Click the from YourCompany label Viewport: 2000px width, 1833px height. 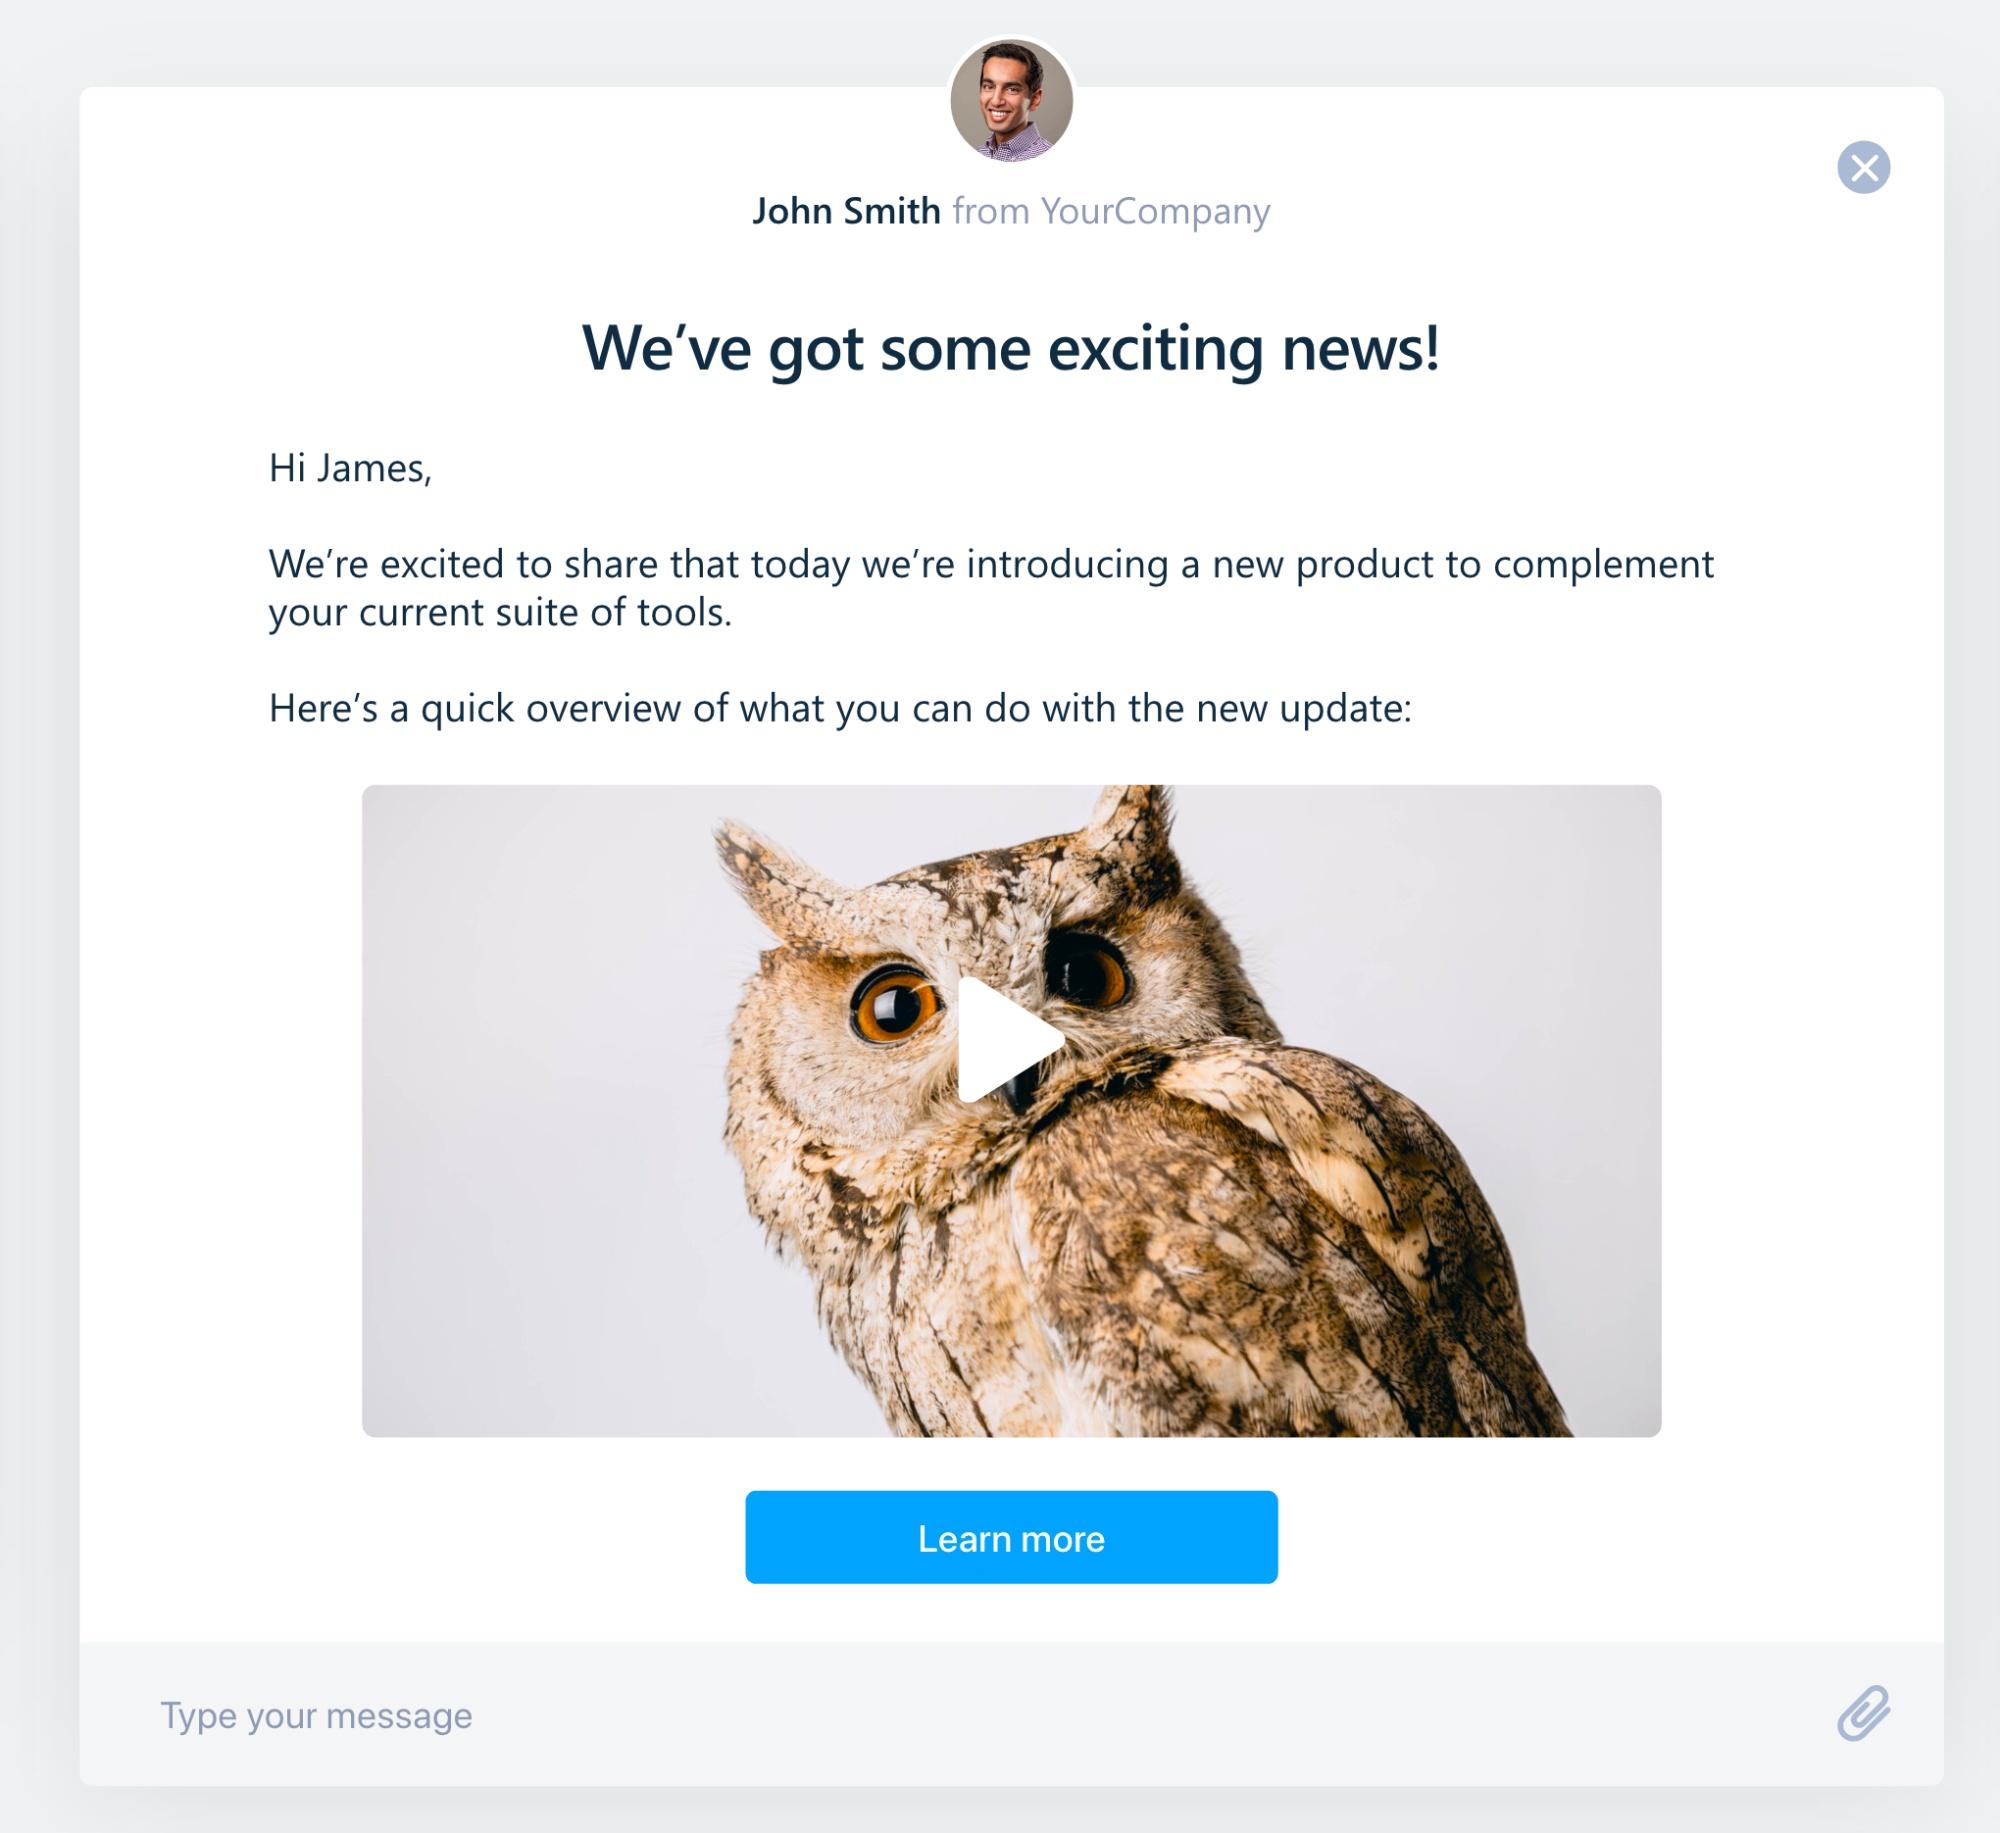pyautogui.click(x=1111, y=212)
